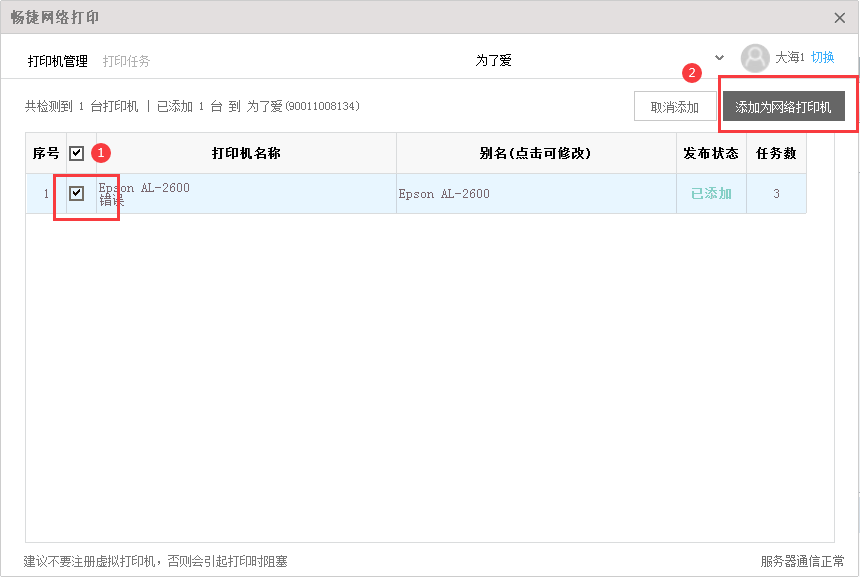The height and width of the screenshot is (577, 860).
Task: Toggle the select-all checkbox in table header
Action: (77, 153)
